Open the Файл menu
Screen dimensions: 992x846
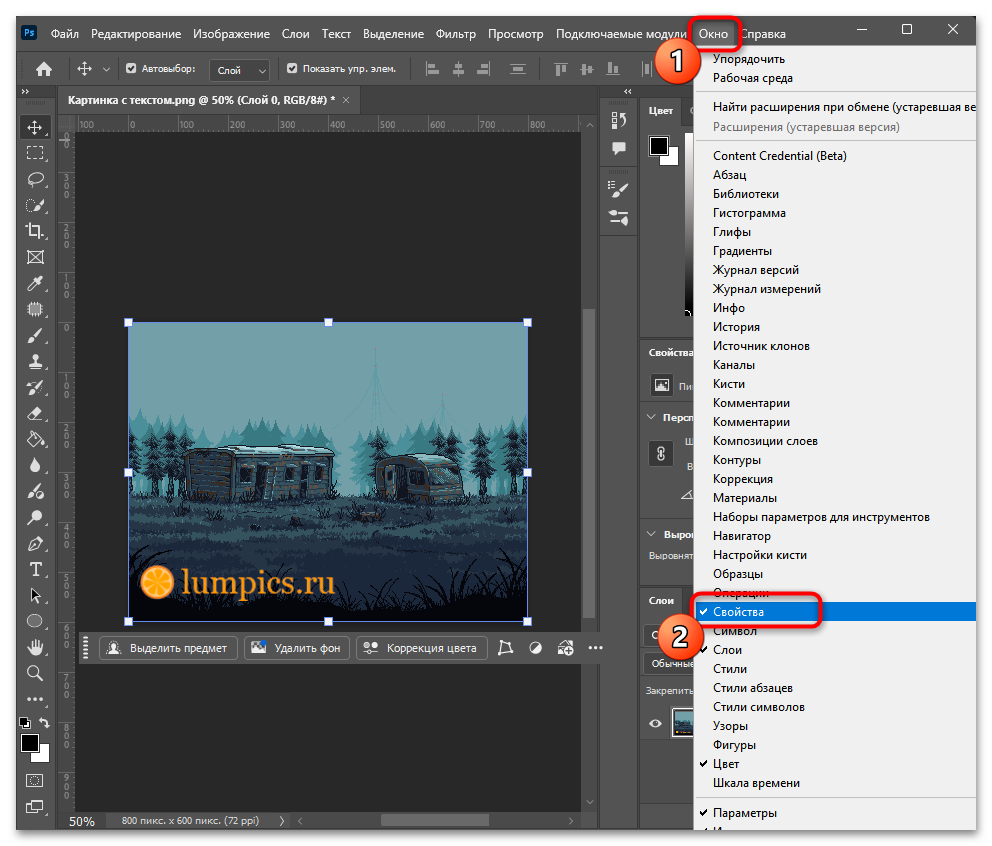pyautogui.click(x=65, y=34)
